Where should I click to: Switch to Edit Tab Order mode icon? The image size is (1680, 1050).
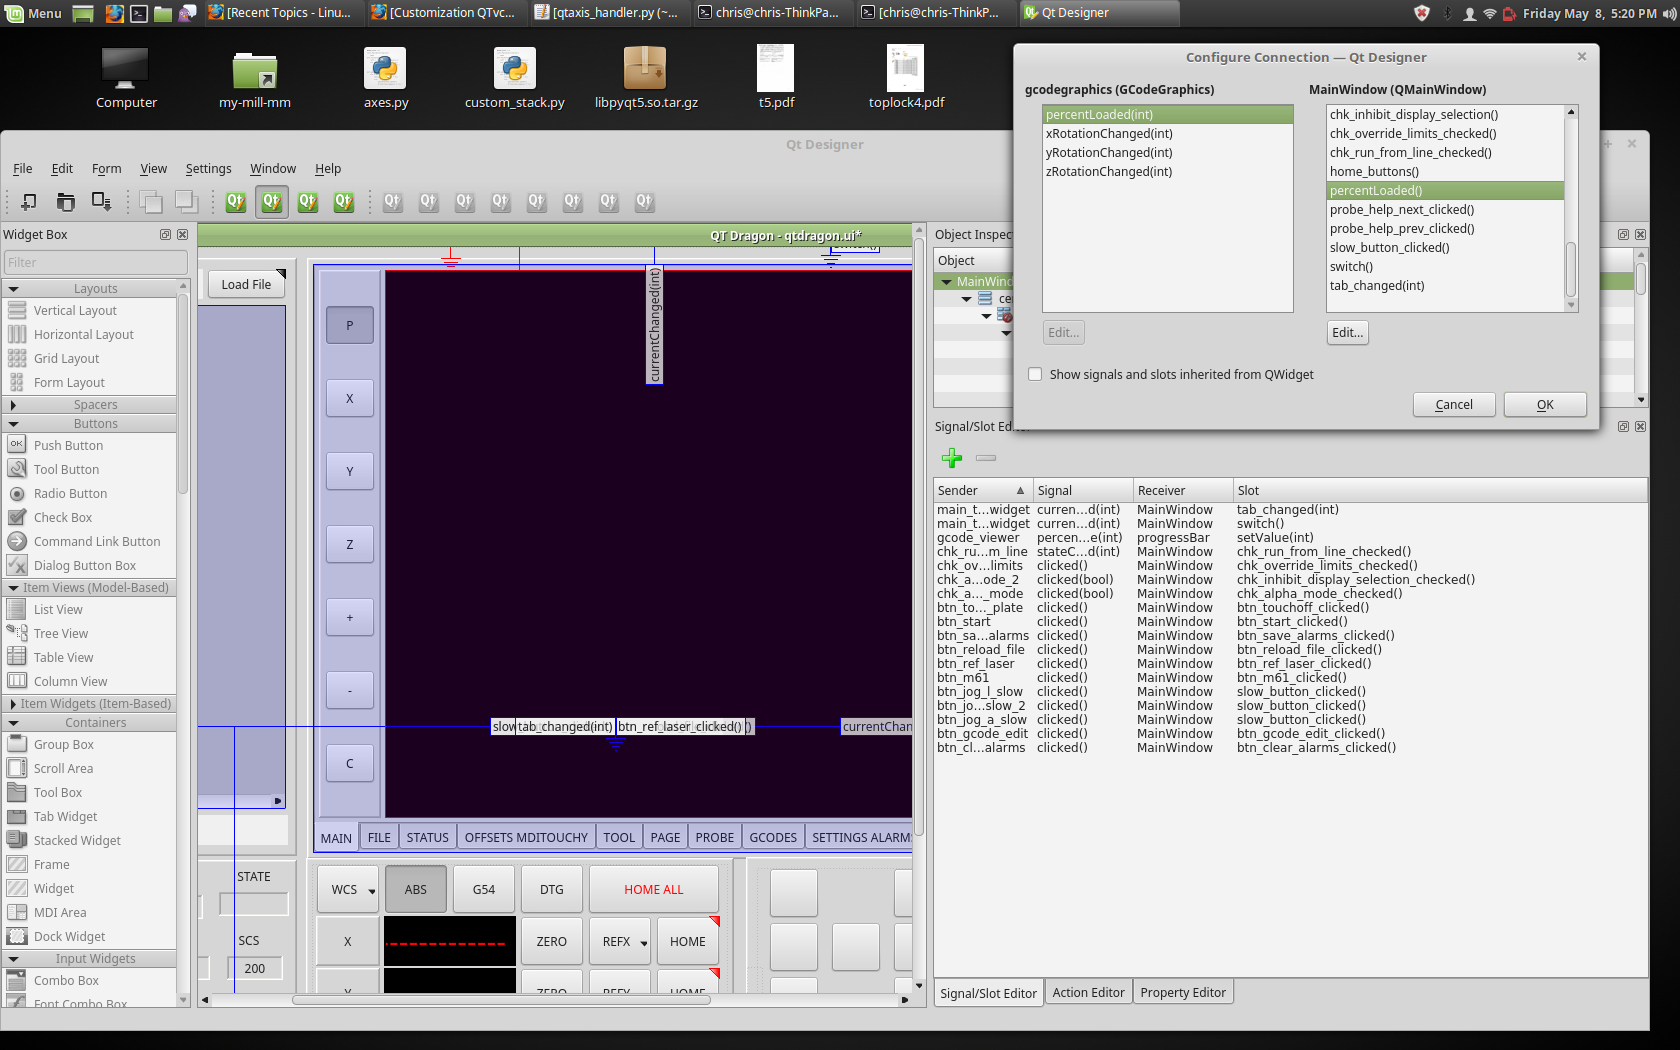tap(344, 201)
